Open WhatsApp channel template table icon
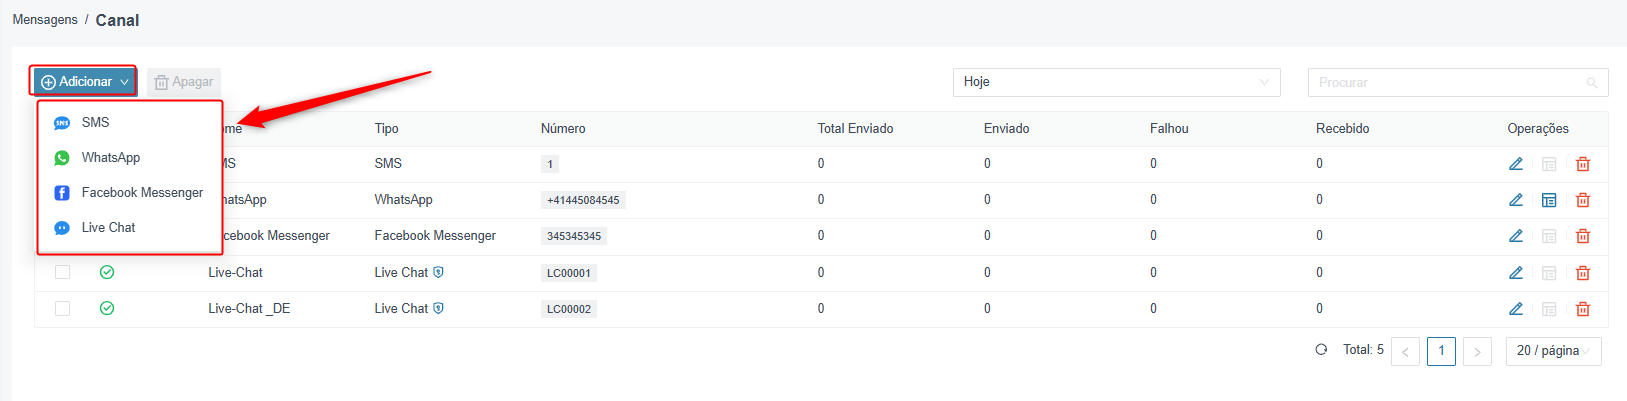This screenshot has width=1627, height=401. (1549, 200)
